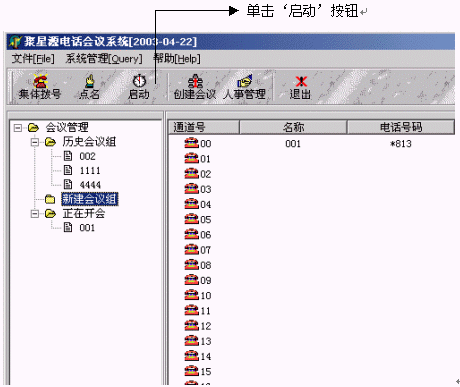
Task: Open the 文件[File] menu
Action: [x=33, y=59]
